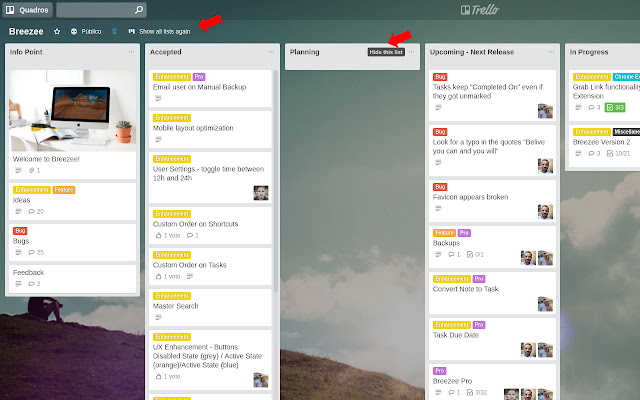640x400 pixels.
Task: Open the Breezee Pro card
Action: point(492,382)
